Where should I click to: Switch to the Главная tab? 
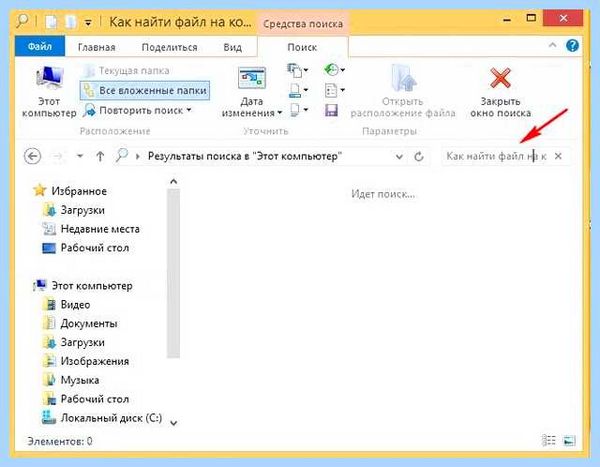click(x=96, y=47)
